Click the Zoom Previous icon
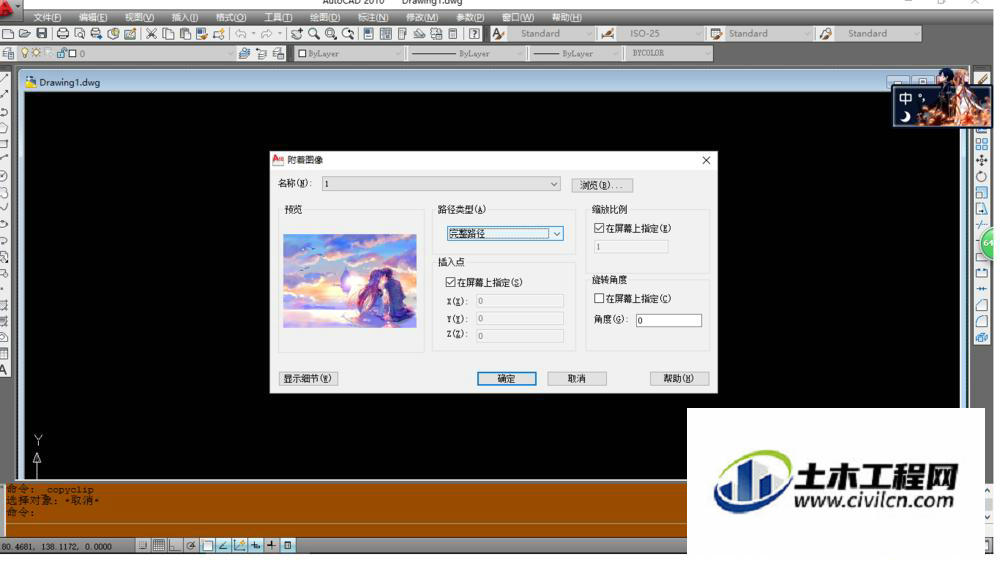This screenshot has height=562, width=1000. (x=348, y=33)
